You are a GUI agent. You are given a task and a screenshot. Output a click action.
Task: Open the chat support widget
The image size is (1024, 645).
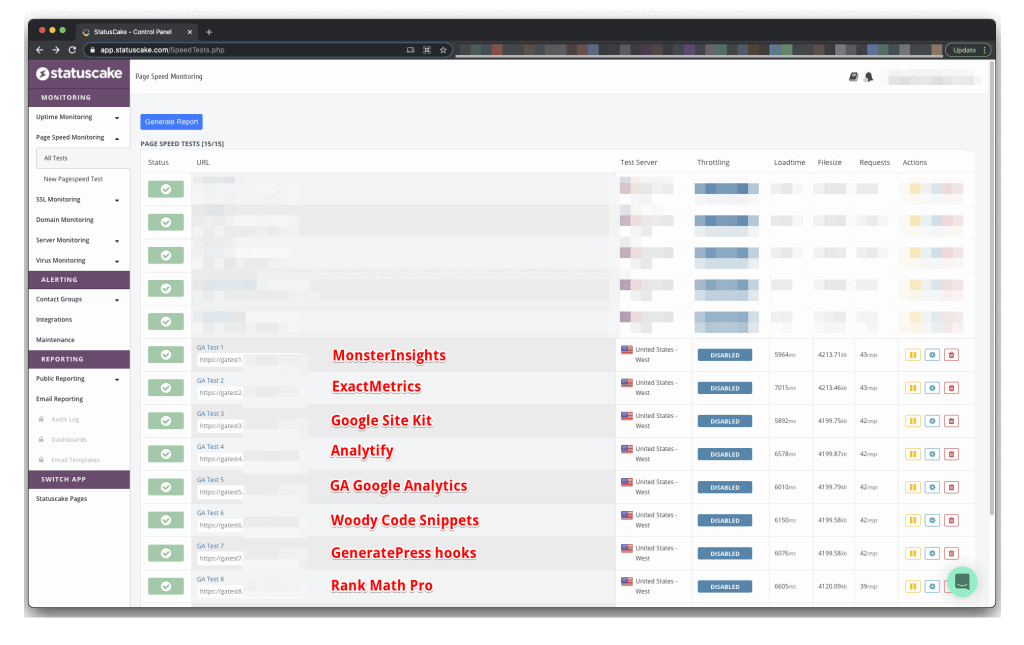pos(962,581)
